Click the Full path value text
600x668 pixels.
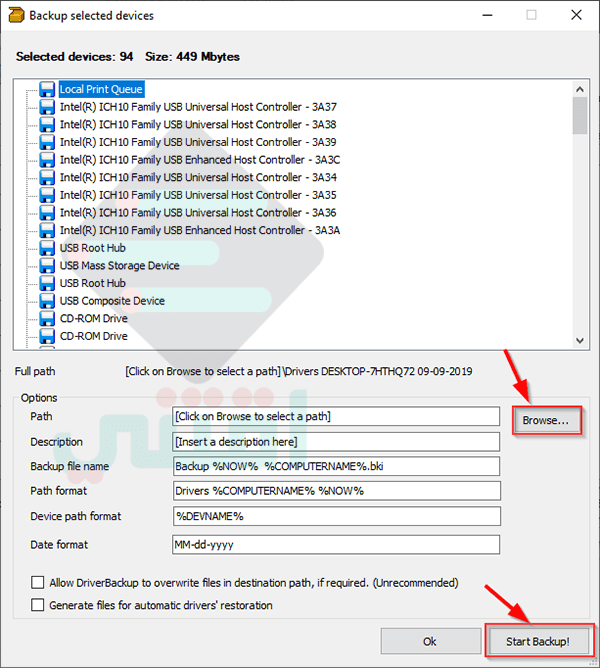298,371
